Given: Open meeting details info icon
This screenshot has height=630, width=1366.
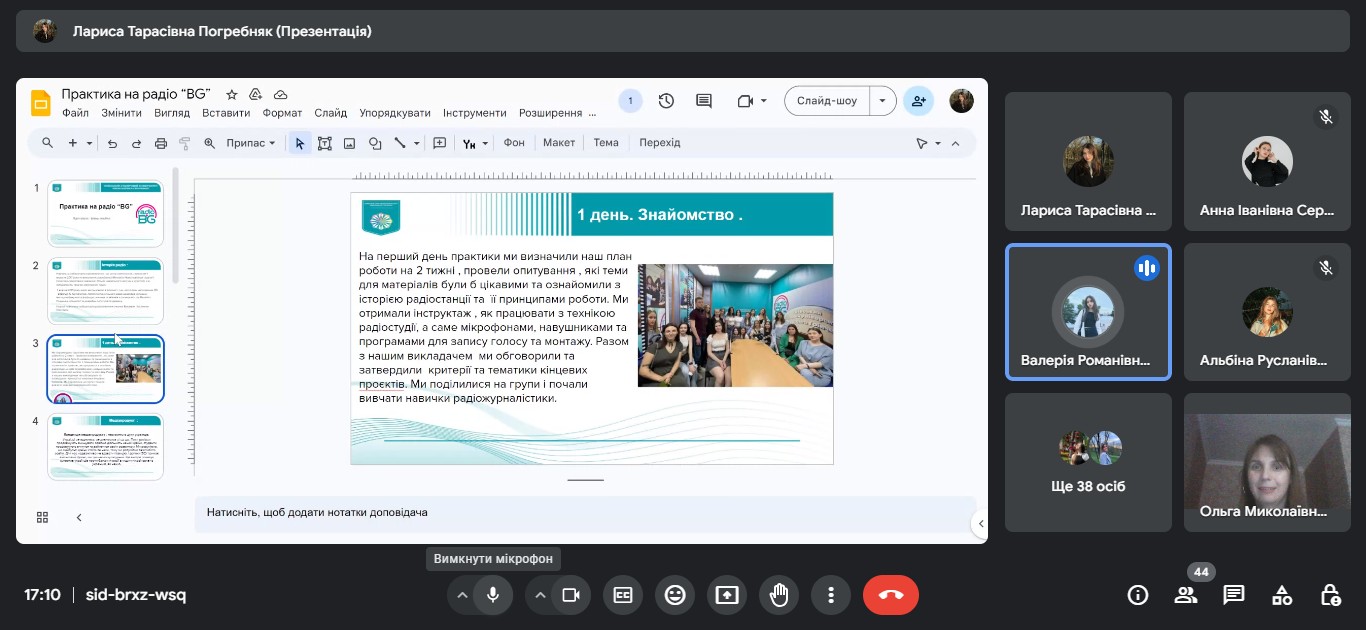Looking at the screenshot, I should [1138, 595].
